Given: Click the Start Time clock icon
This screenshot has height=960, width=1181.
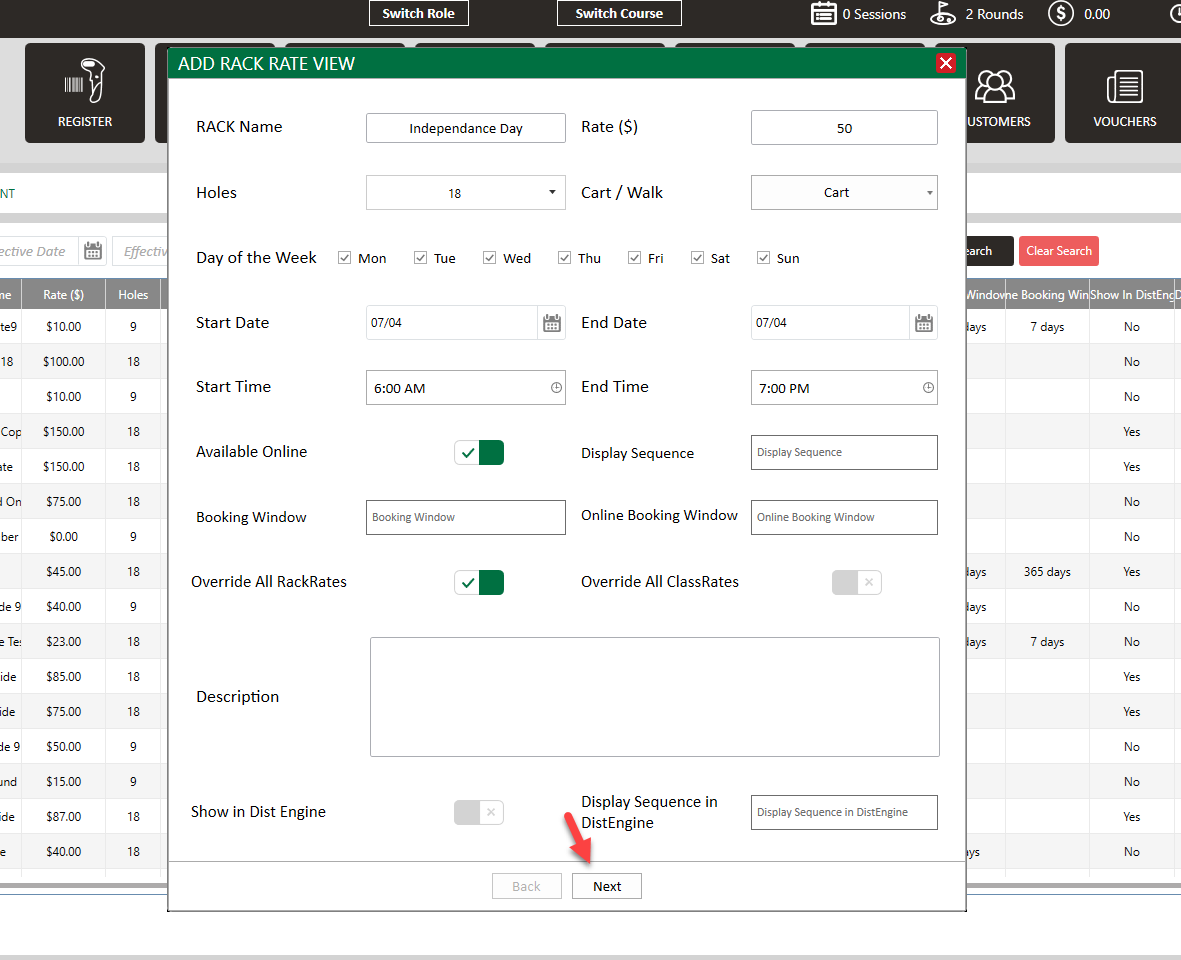Looking at the screenshot, I should (556, 388).
